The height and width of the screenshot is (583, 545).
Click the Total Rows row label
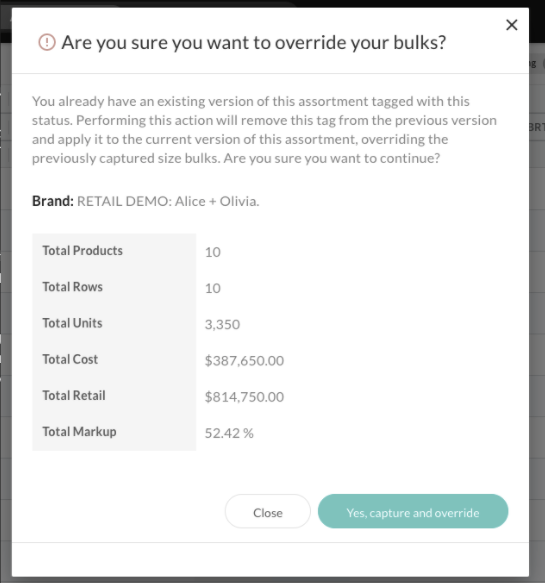(72, 287)
